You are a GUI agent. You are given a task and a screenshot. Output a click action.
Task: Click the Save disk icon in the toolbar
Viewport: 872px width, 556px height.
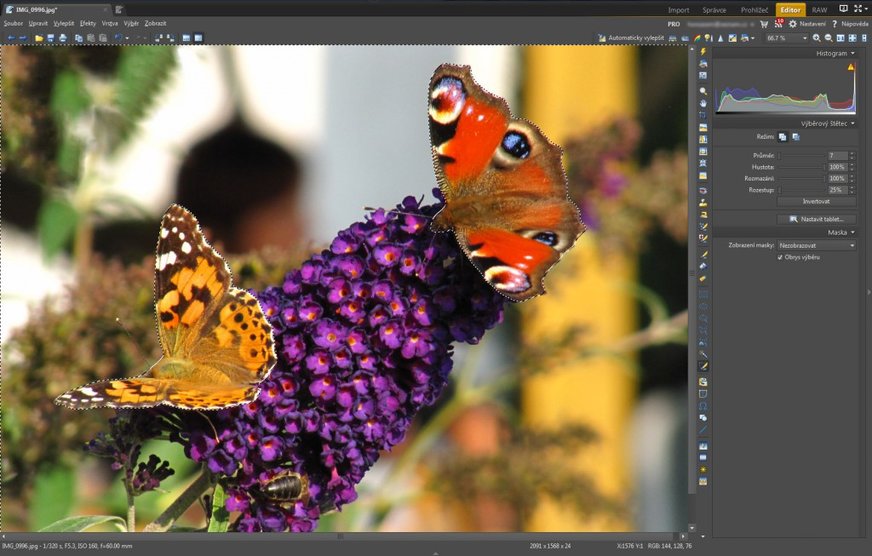point(50,38)
